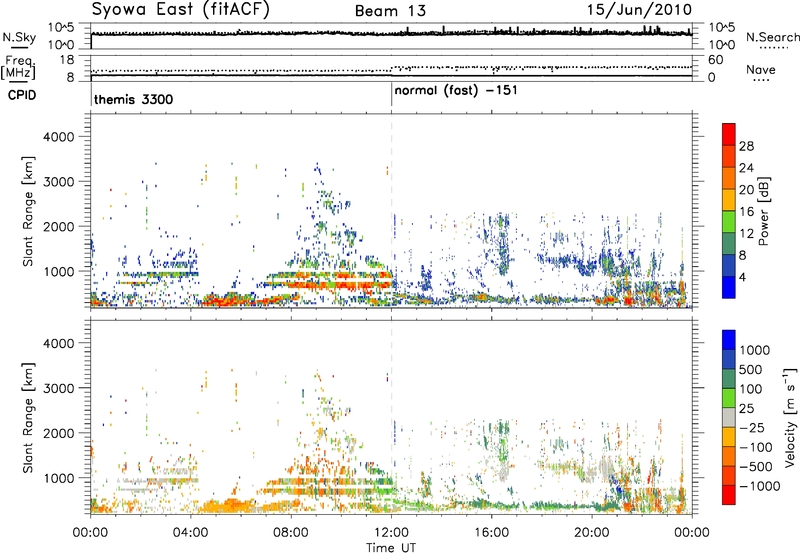Click the power panel 'Slant Range [km]' label
The image size is (800, 554).
pyautogui.click(x=28, y=211)
